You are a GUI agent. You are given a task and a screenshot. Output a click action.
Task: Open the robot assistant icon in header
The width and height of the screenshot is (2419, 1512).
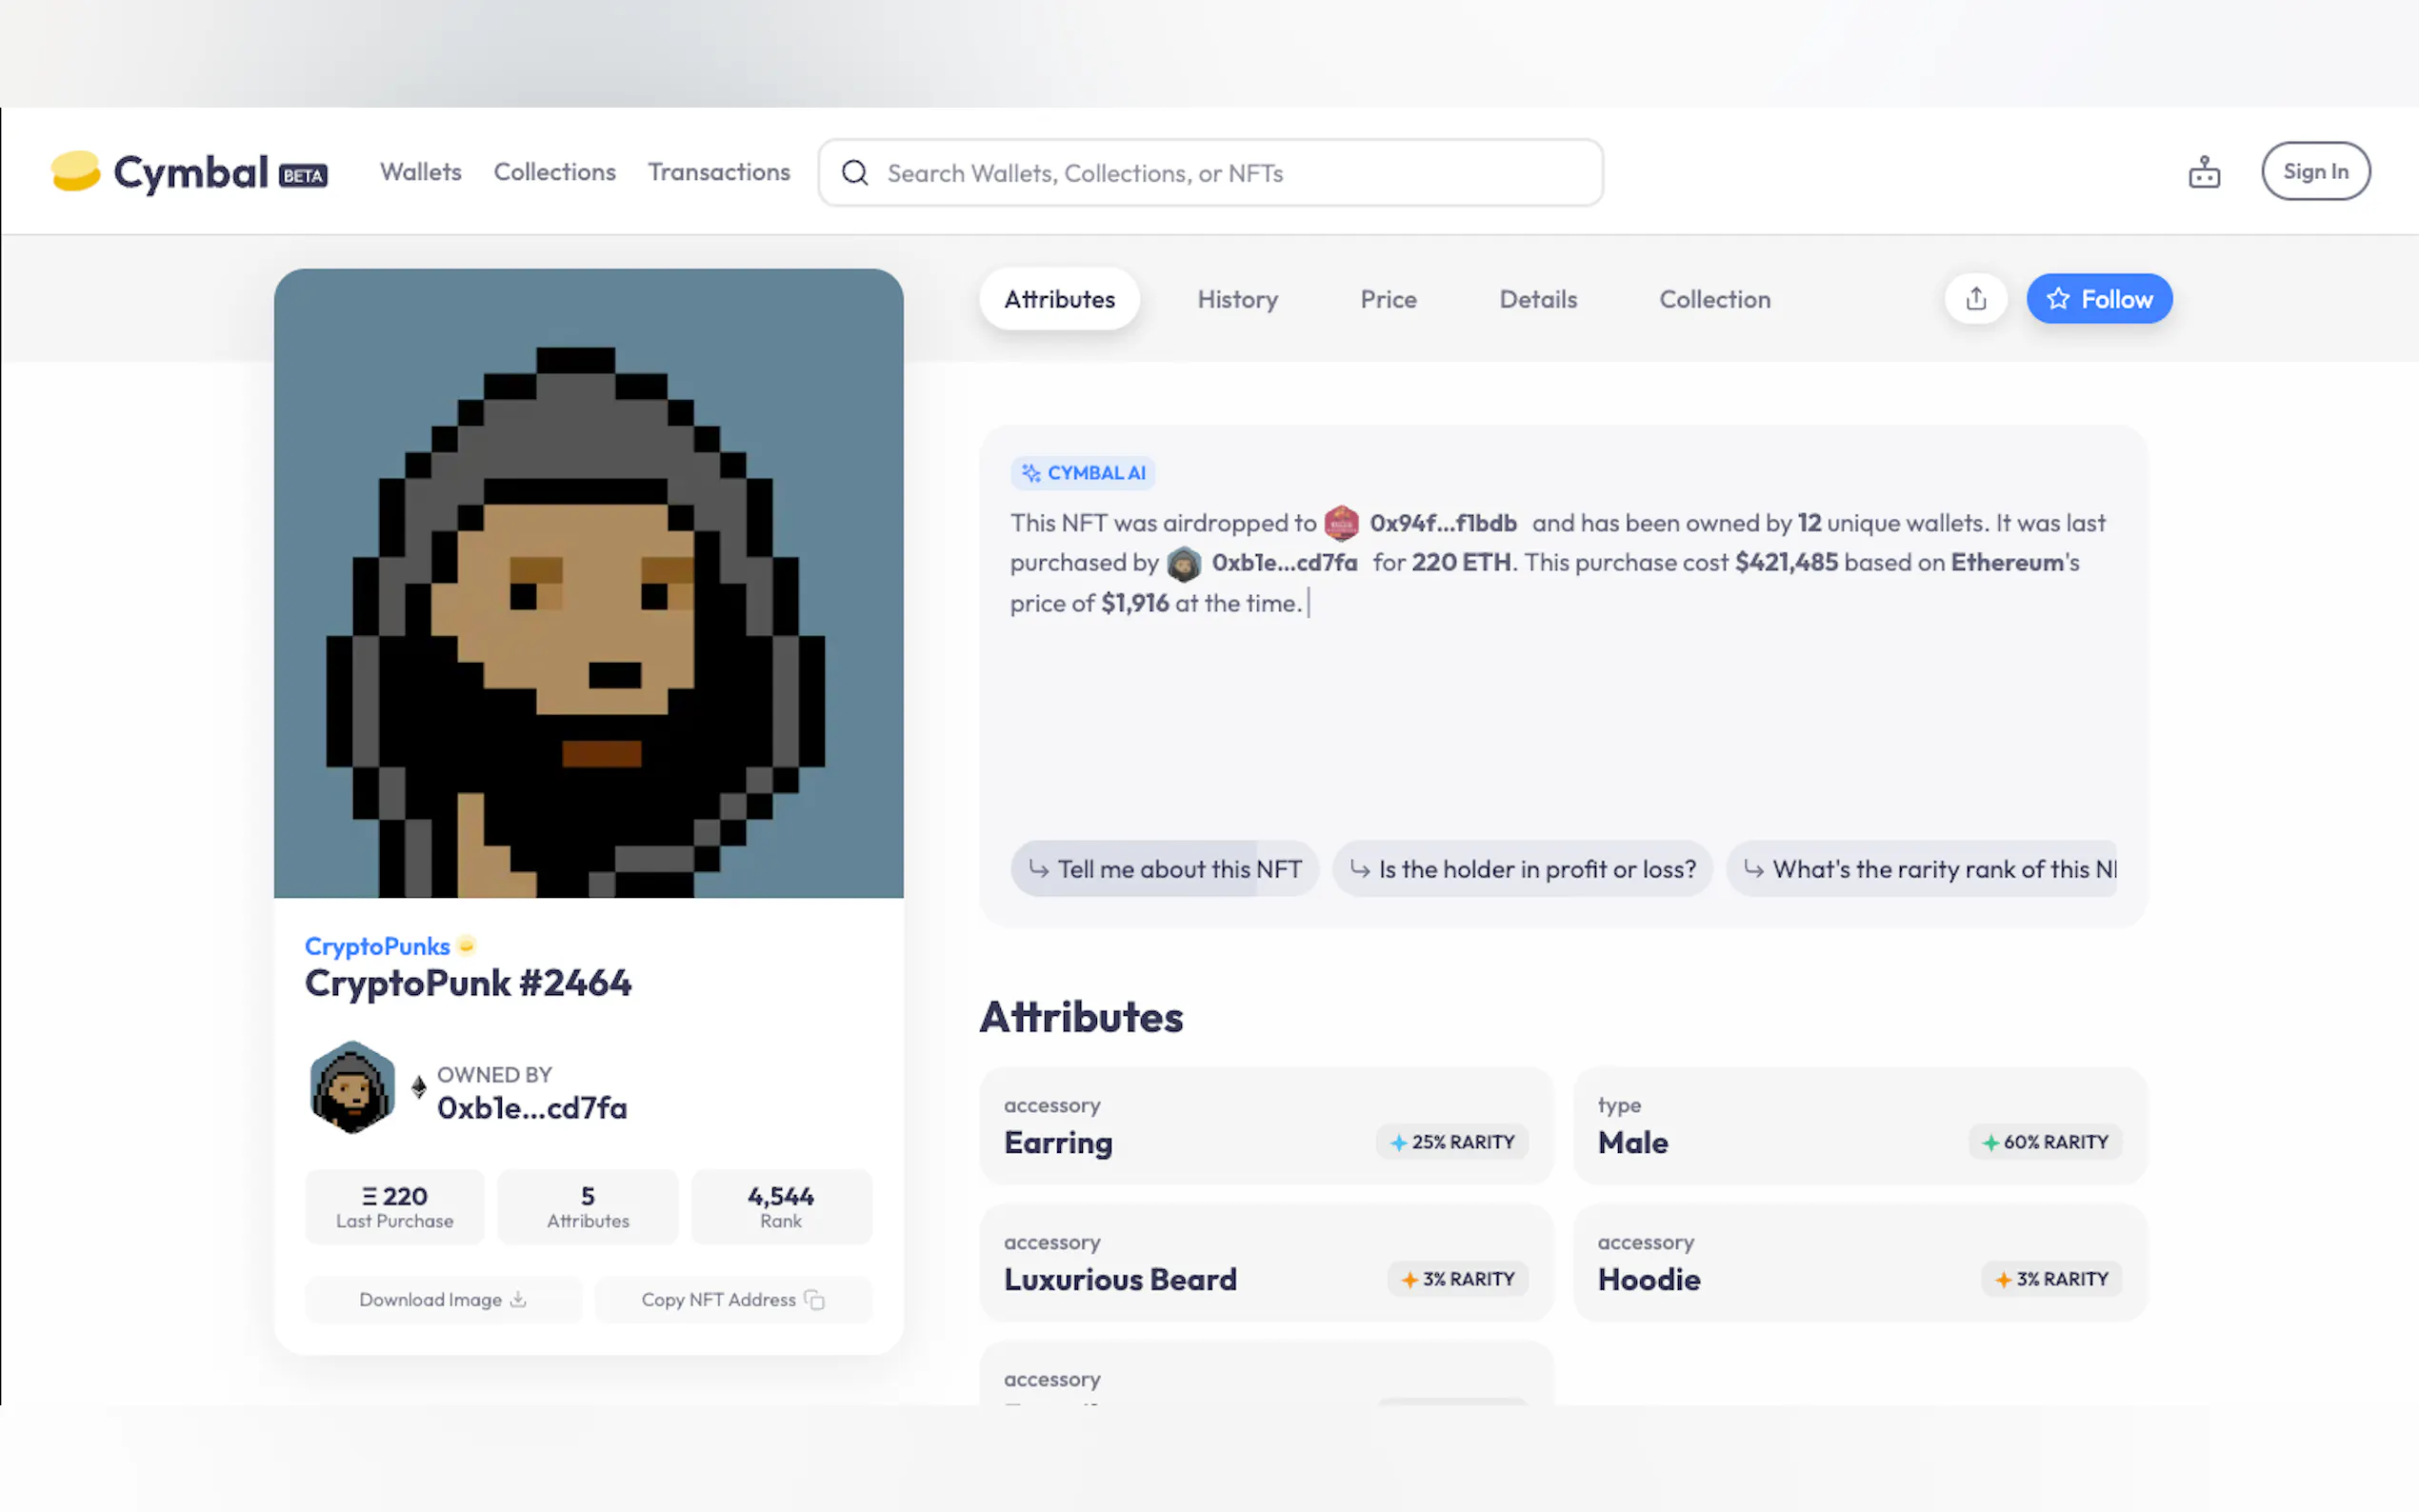[x=2204, y=172]
